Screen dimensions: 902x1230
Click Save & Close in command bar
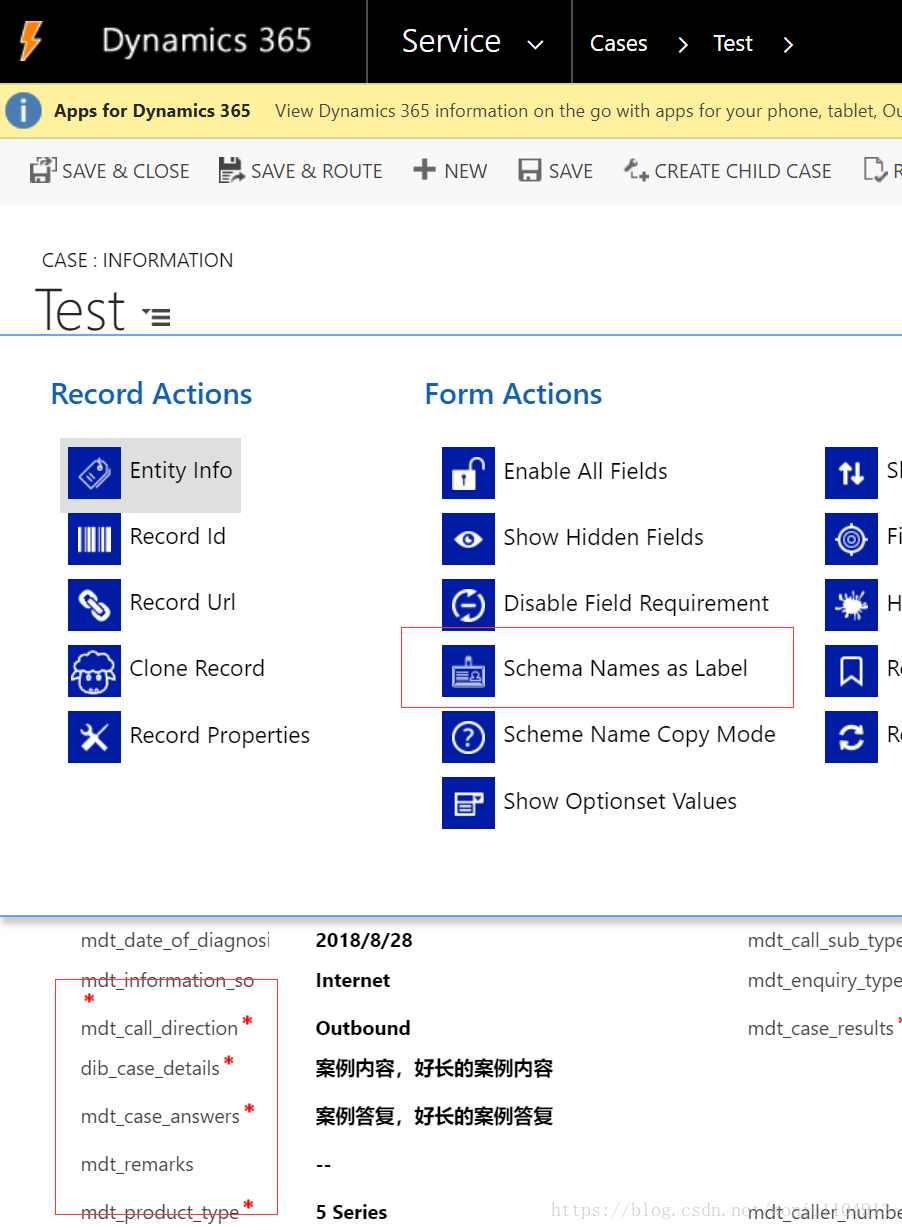(x=109, y=171)
